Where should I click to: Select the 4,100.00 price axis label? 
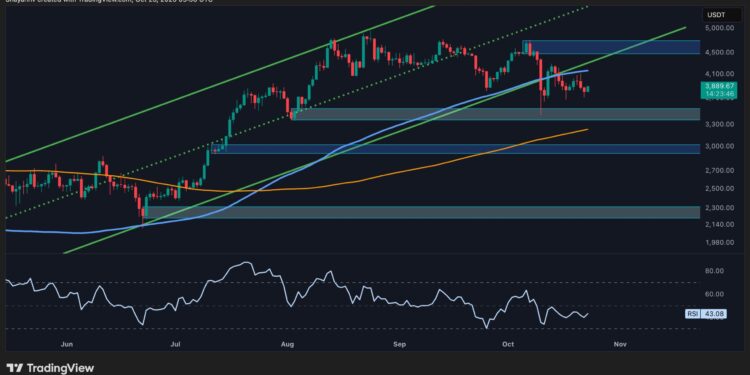click(718, 74)
